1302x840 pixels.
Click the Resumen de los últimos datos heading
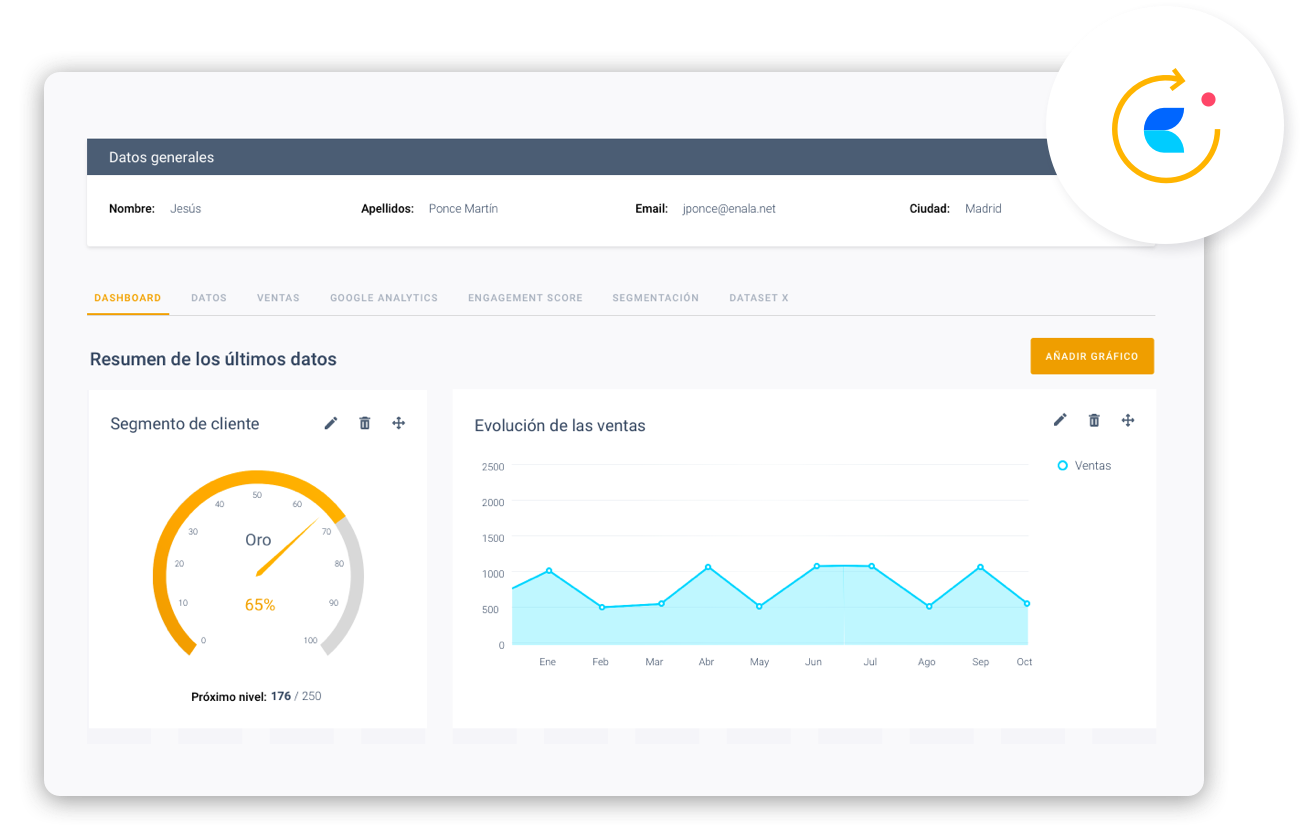213,359
